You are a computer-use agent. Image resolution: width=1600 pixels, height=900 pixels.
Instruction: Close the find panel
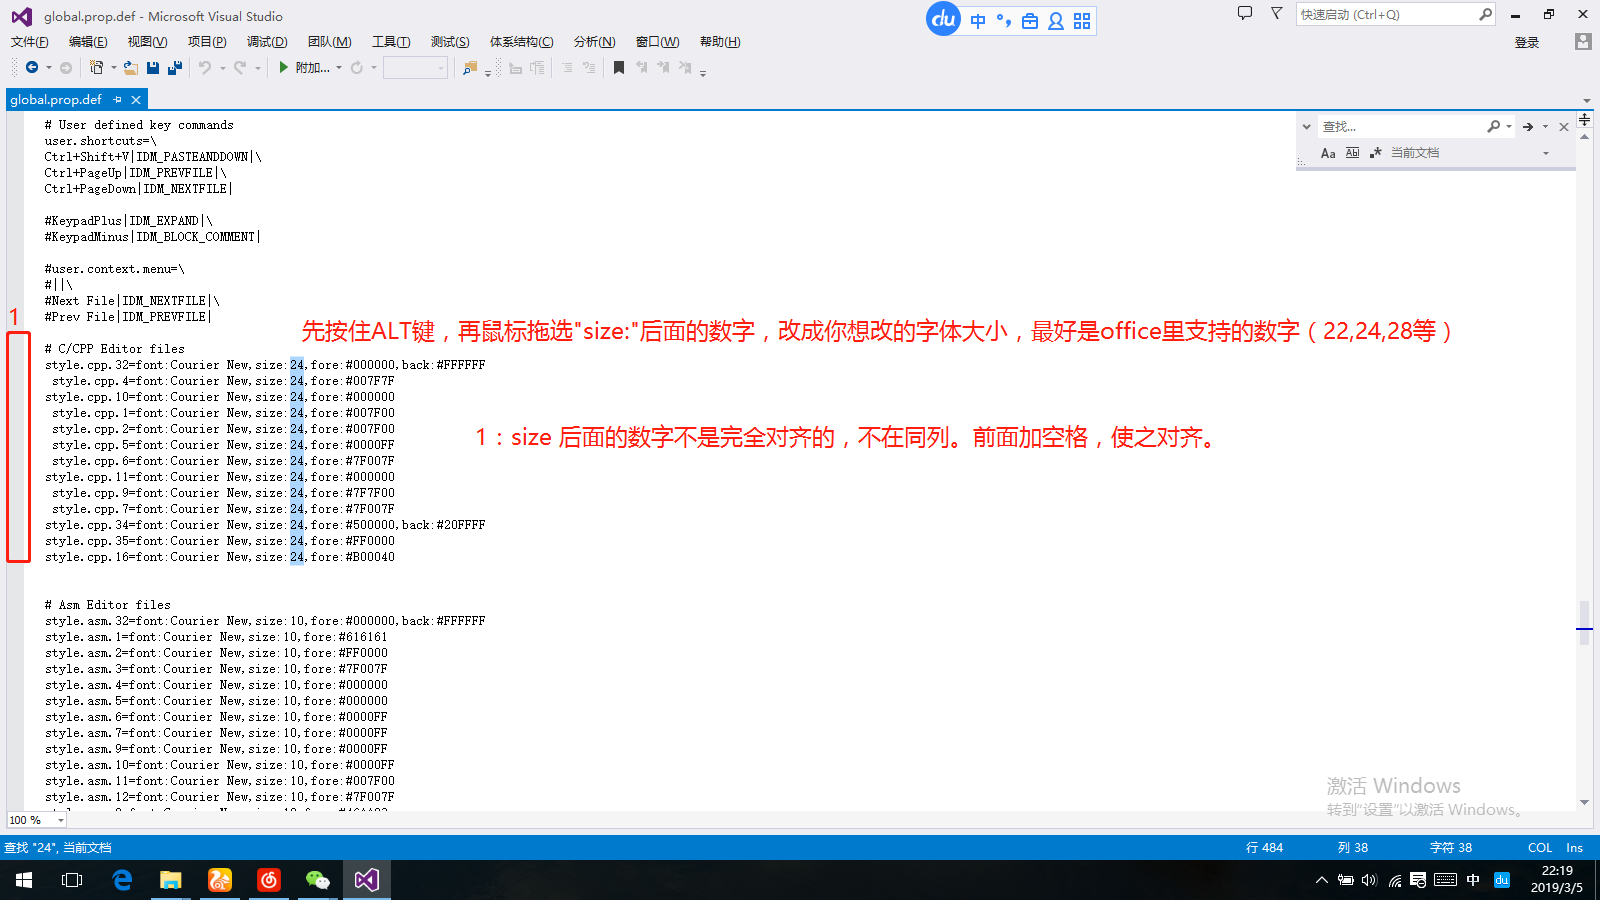[1564, 127]
